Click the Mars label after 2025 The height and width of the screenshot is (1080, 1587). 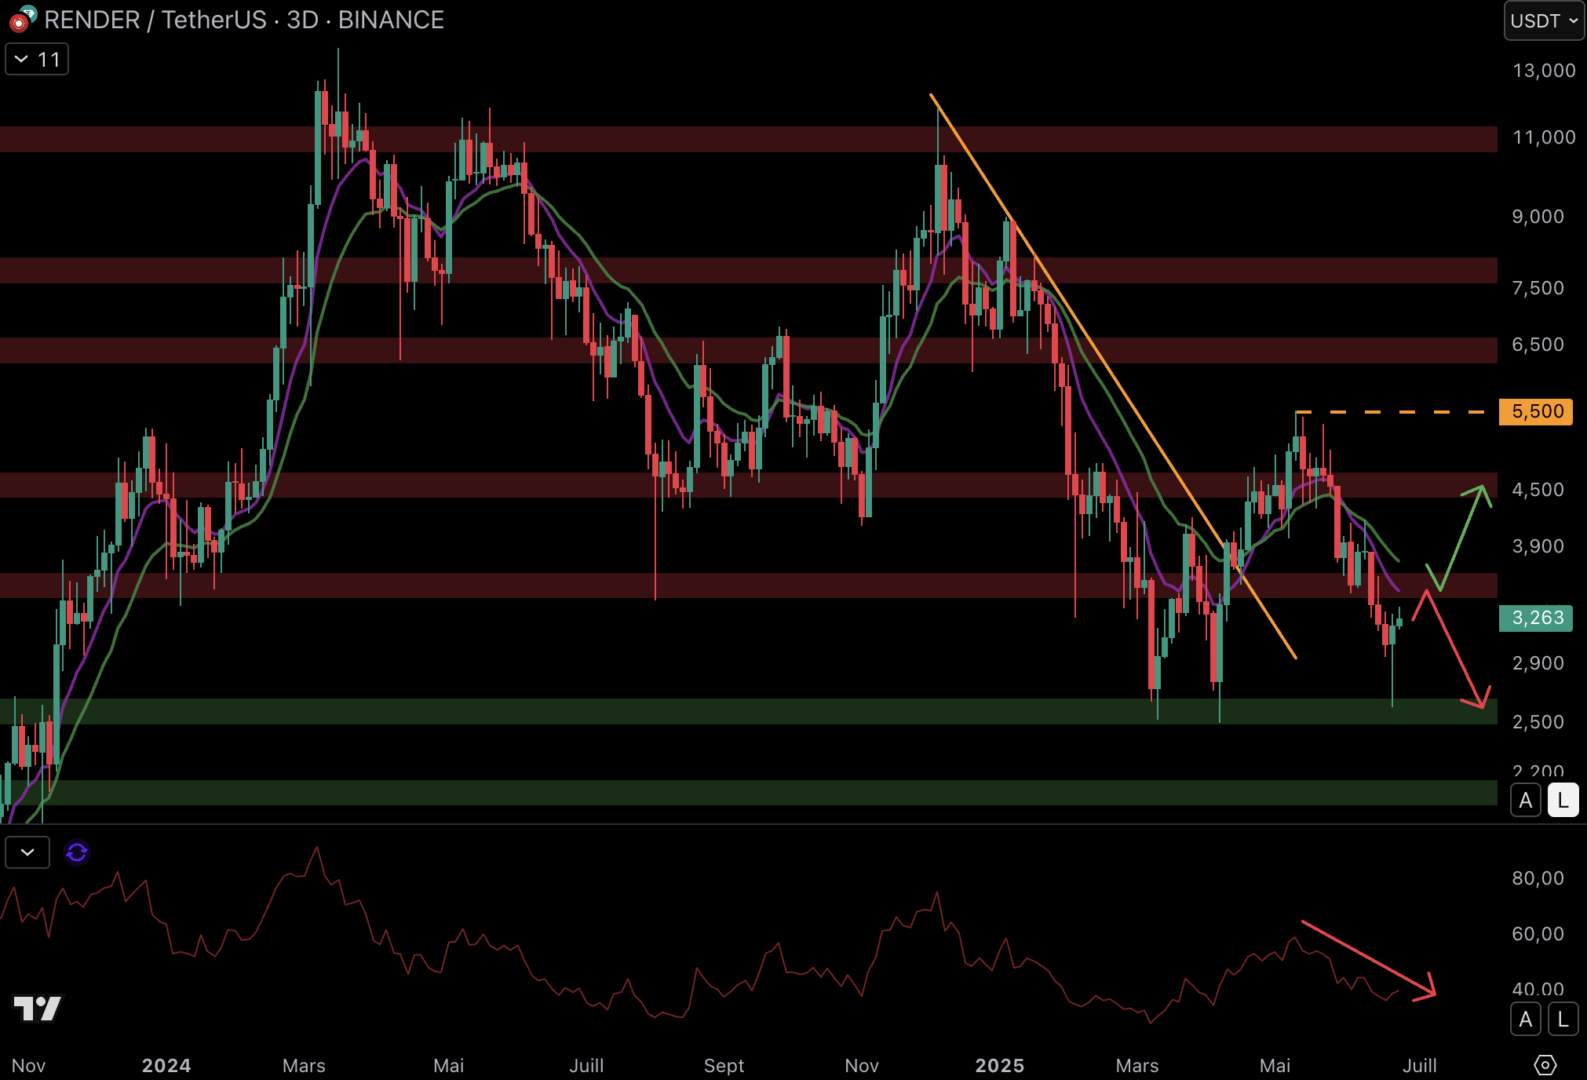click(1137, 1066)
